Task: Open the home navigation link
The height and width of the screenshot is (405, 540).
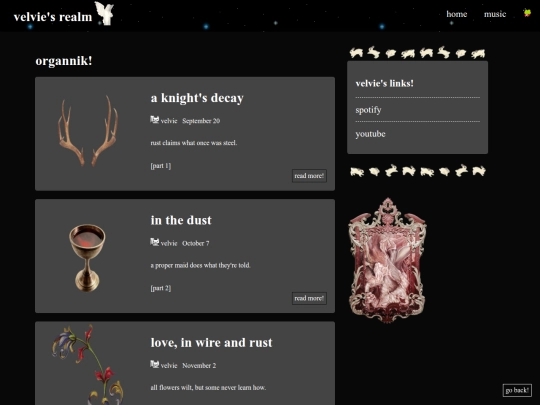Action: (x=457, y=14)
